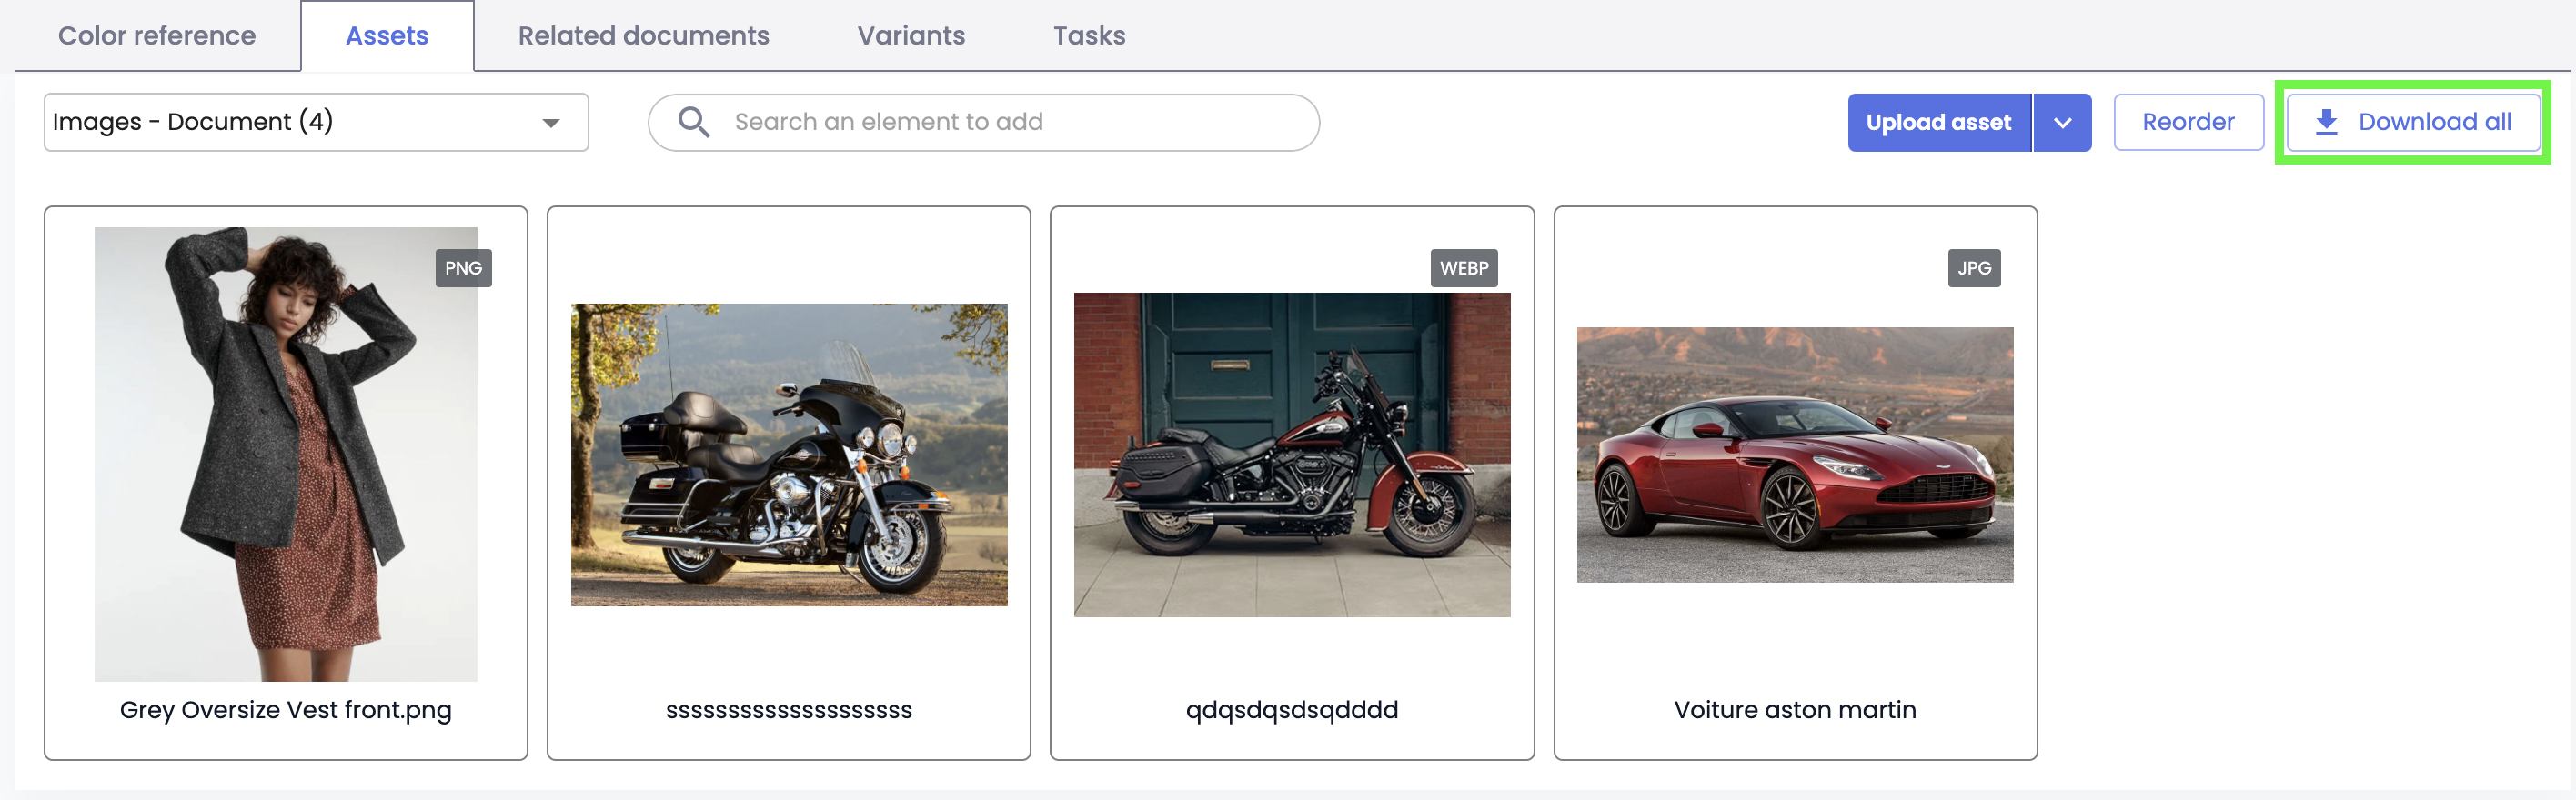Click the Download all button

point(2413,123)
